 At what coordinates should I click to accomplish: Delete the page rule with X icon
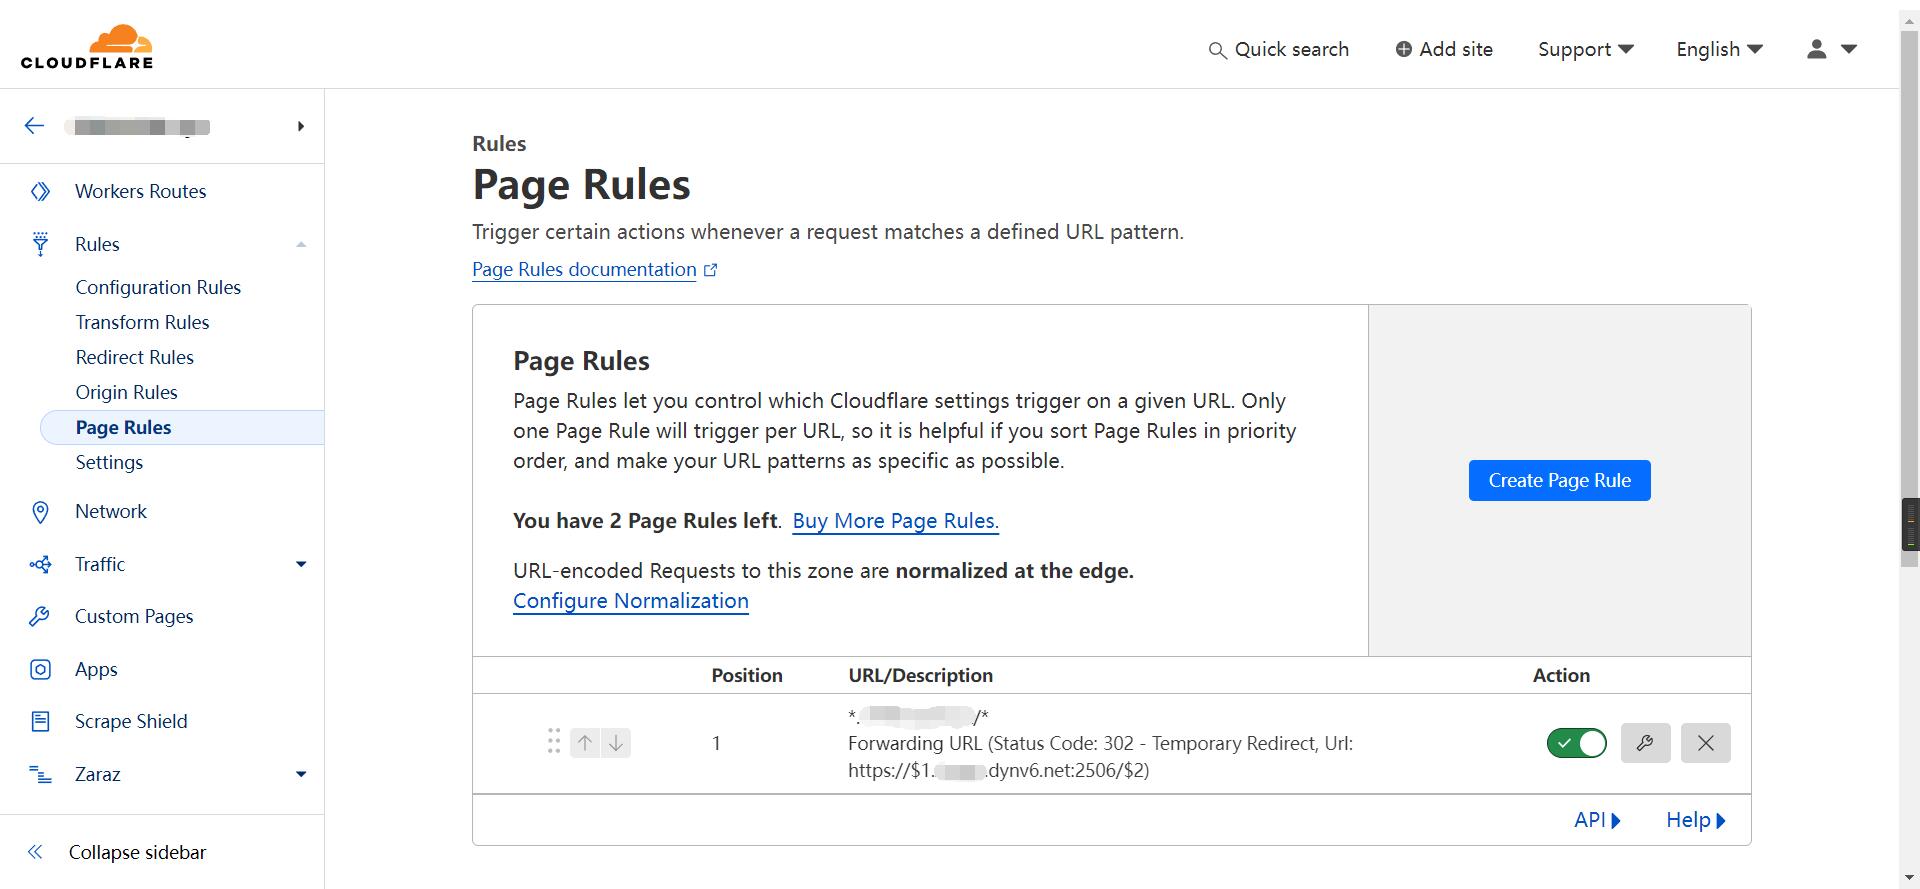tap(1705, 743)
